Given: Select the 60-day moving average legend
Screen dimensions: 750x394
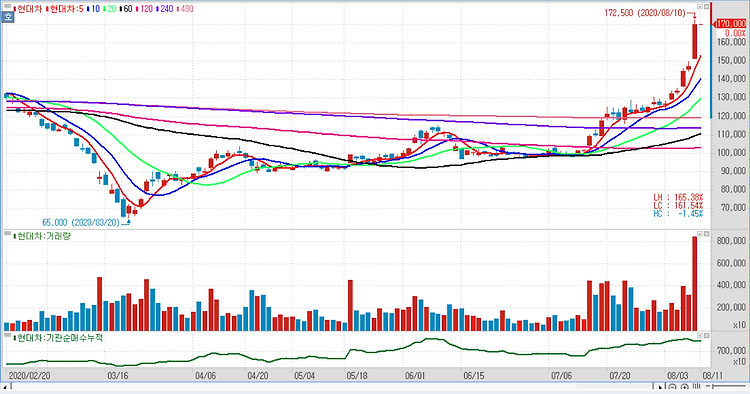Looking at the screenshot, I should point(125,9).
